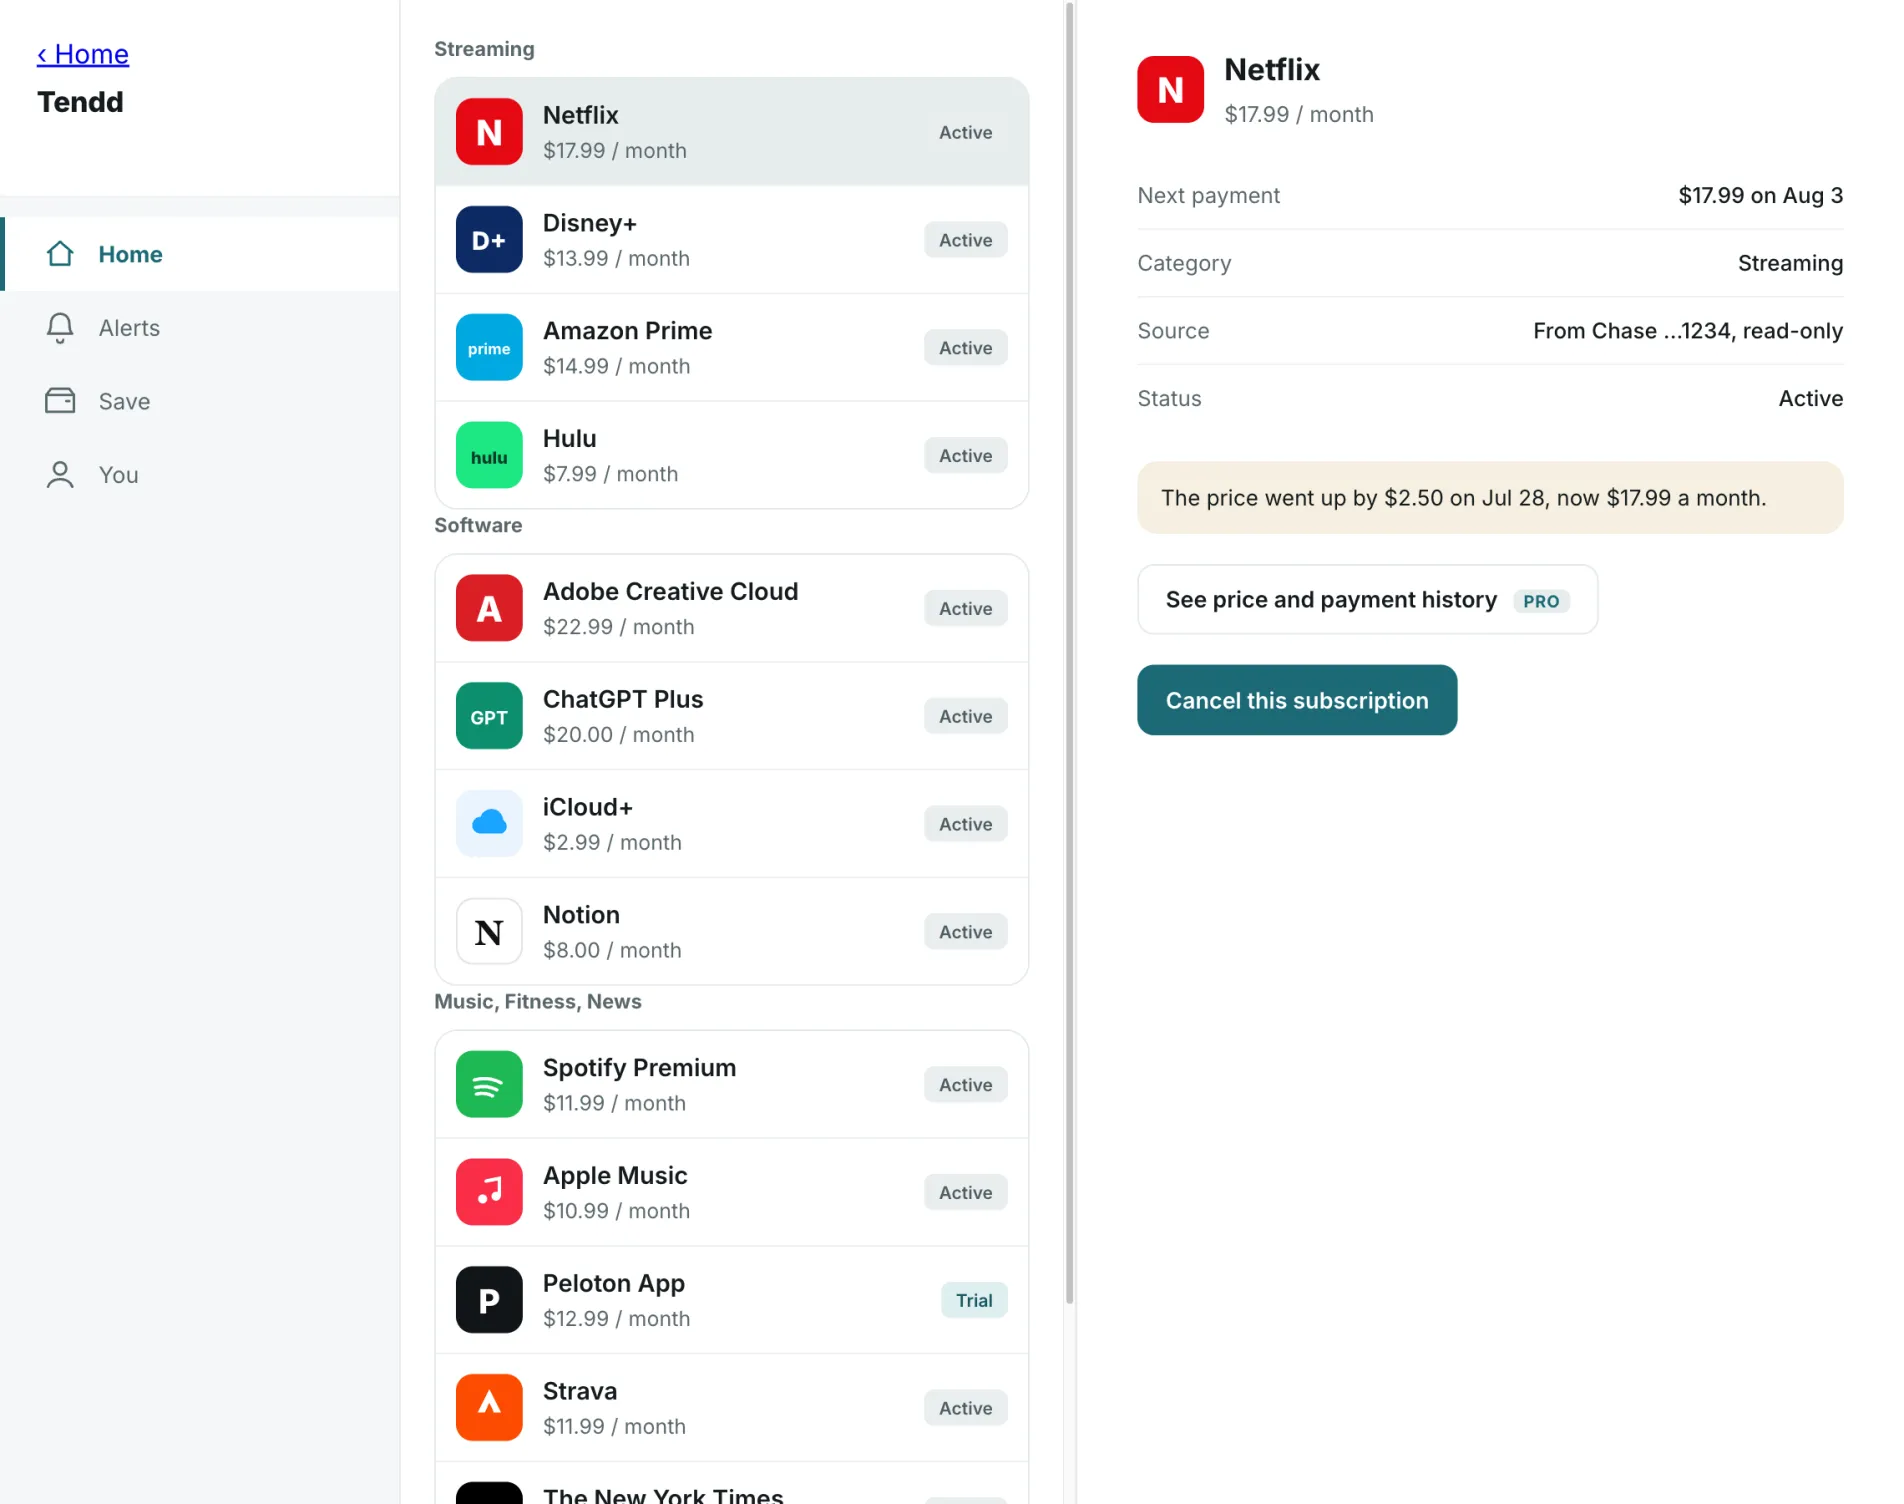Select the Disney+ subscription name
The image size is (1904, 1504).
[x=589, y=223]
